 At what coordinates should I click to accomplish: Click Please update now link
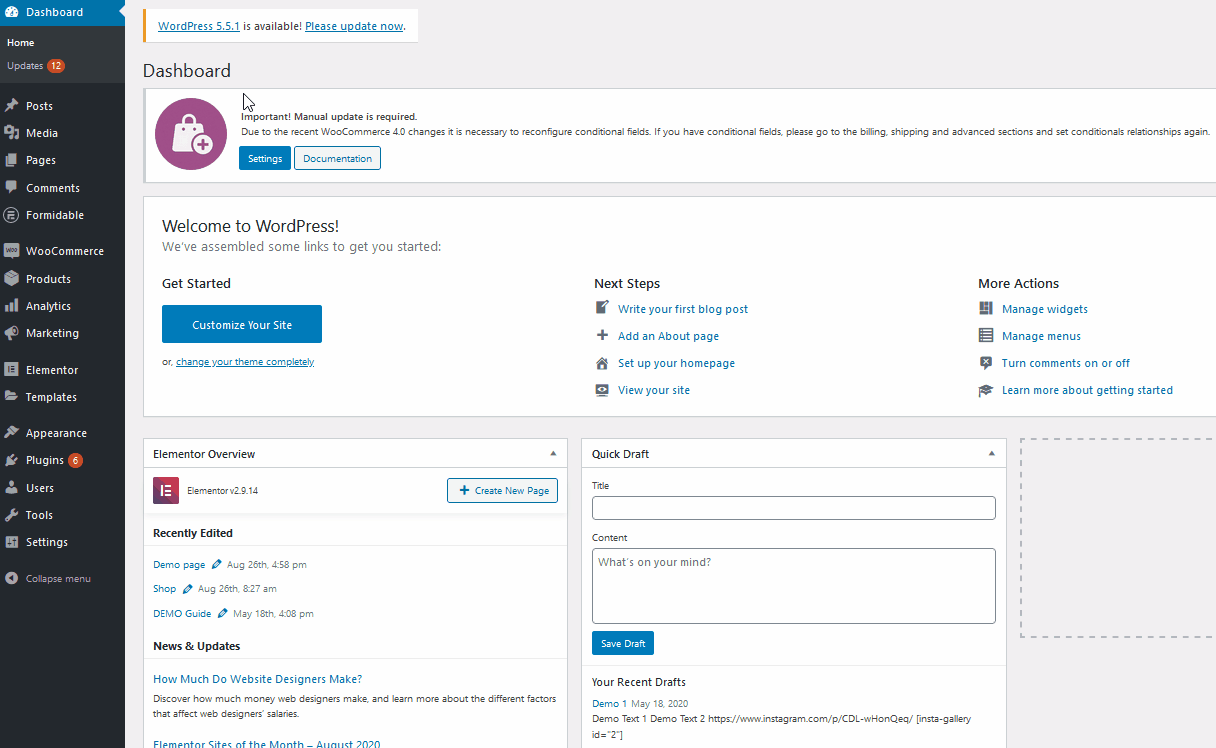[x=354, y=26]
